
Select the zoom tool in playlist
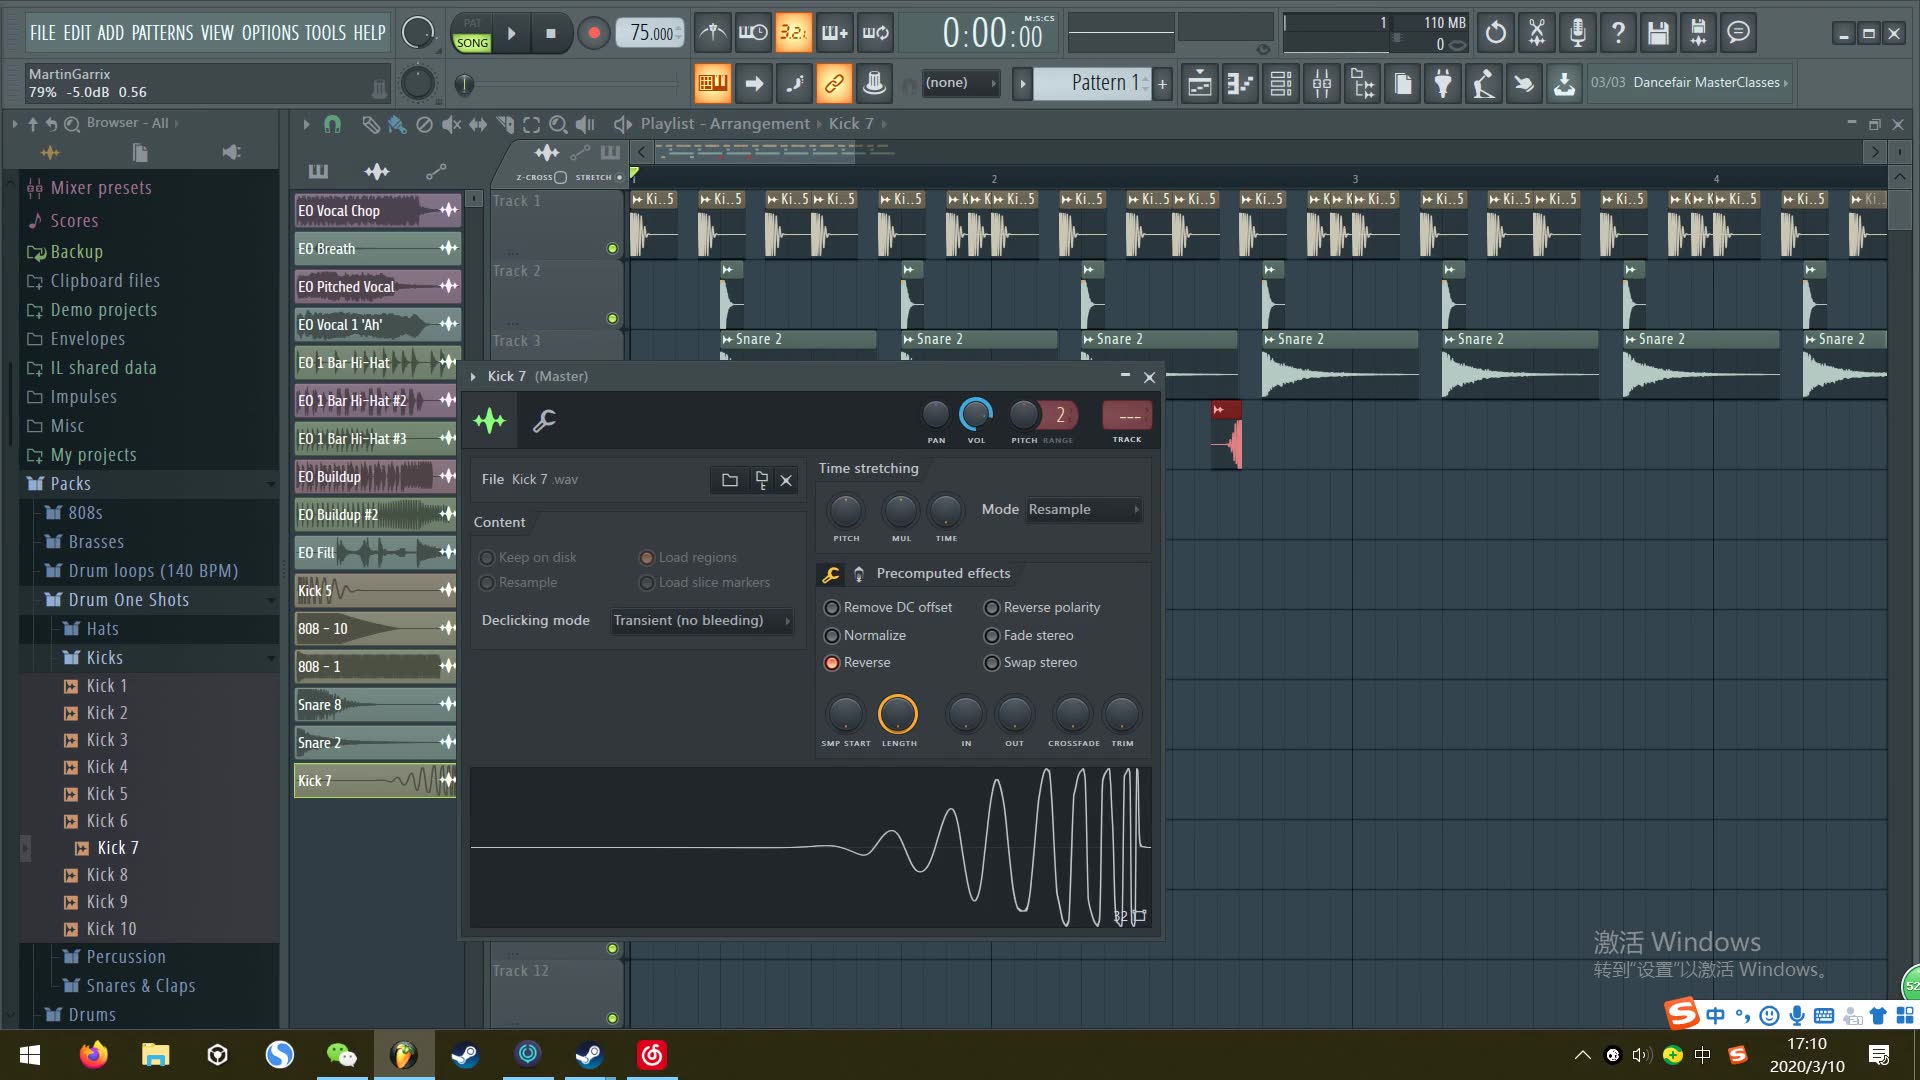tap(559, 124)
